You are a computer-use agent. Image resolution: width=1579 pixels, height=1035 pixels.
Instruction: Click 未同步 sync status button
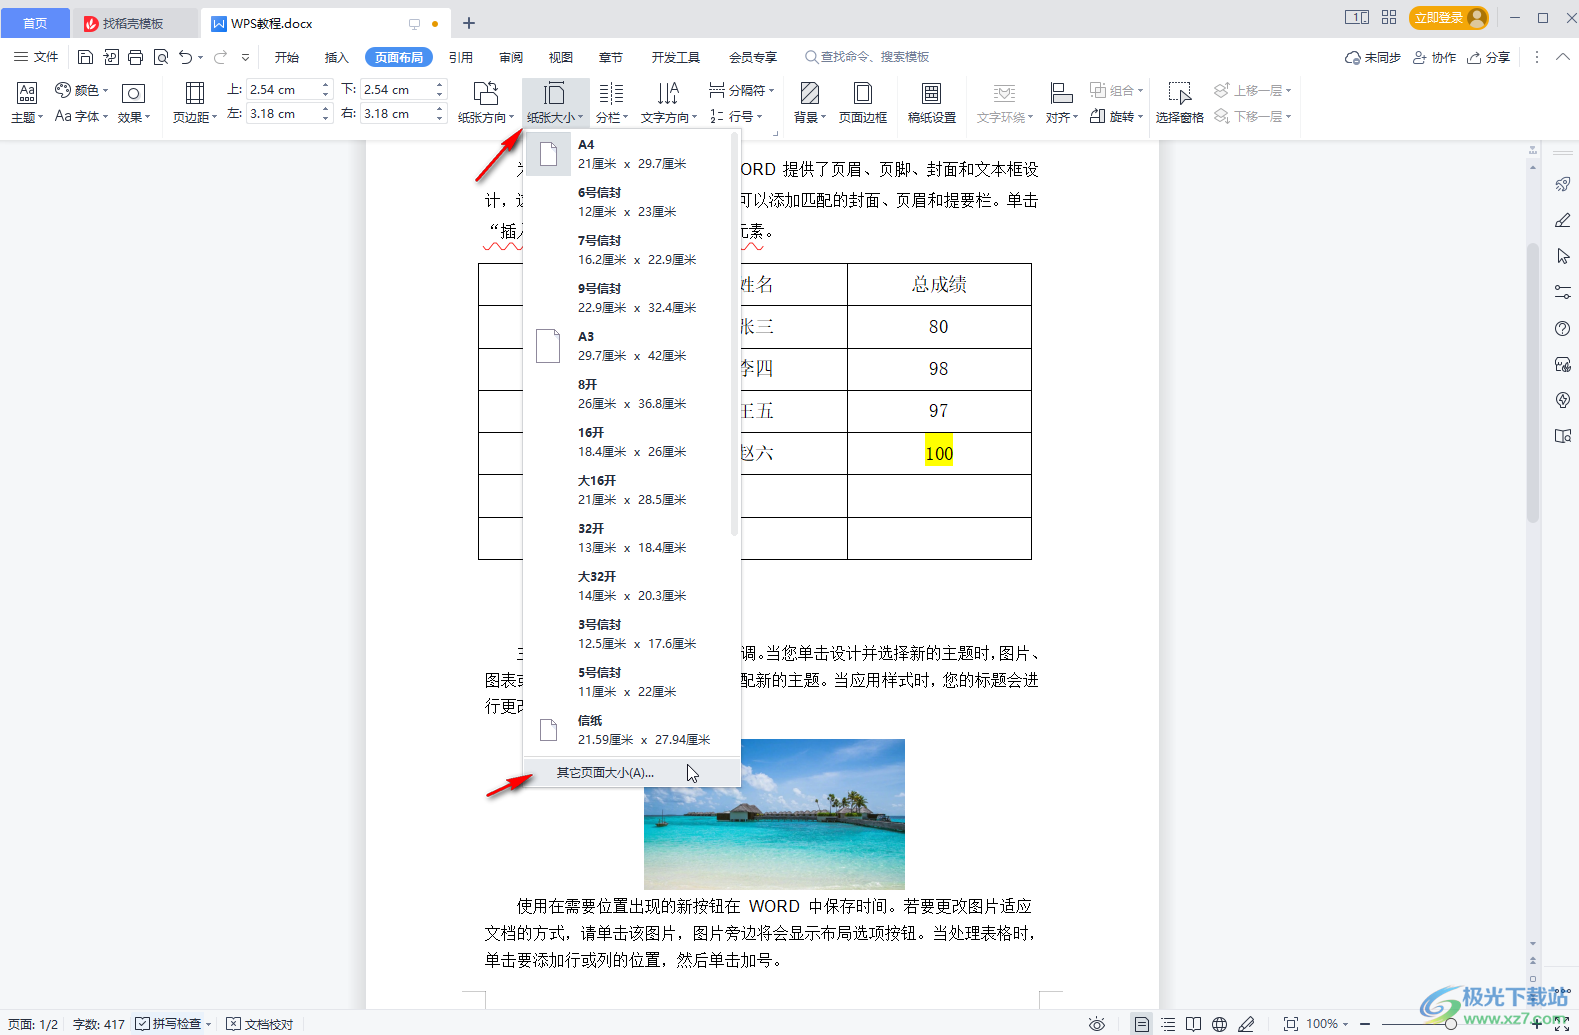click(1372, 57)
